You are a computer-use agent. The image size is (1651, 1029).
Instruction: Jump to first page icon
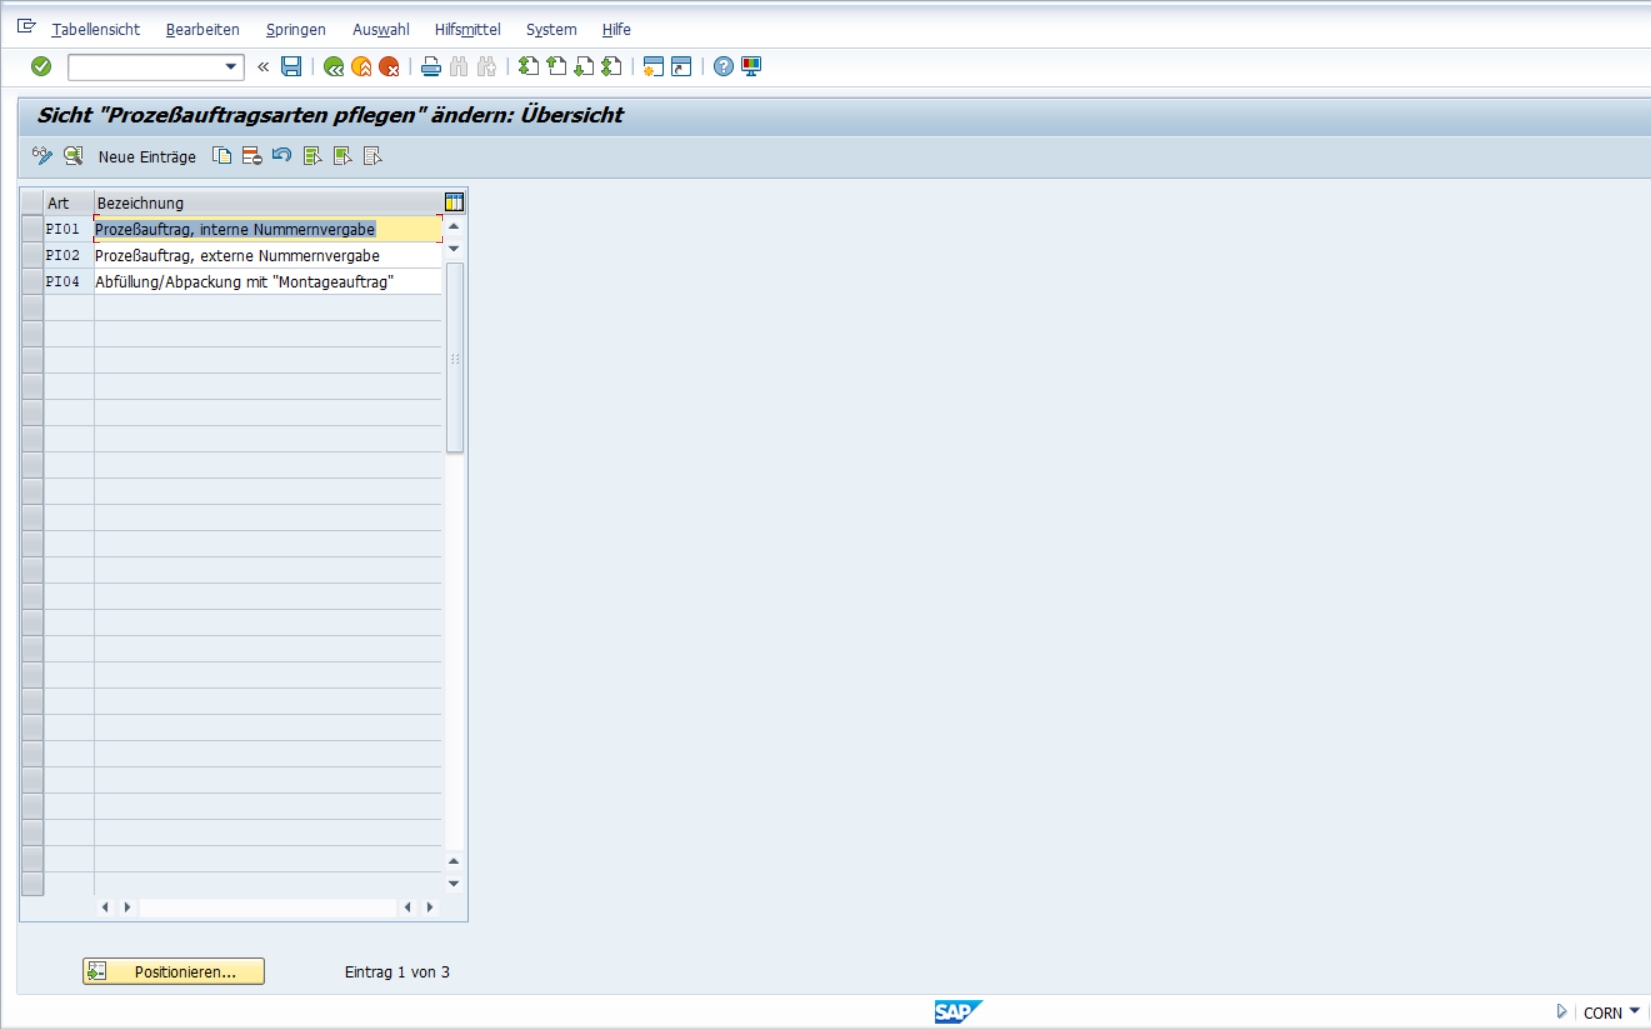pyautogui.click(x=528, y=66)
